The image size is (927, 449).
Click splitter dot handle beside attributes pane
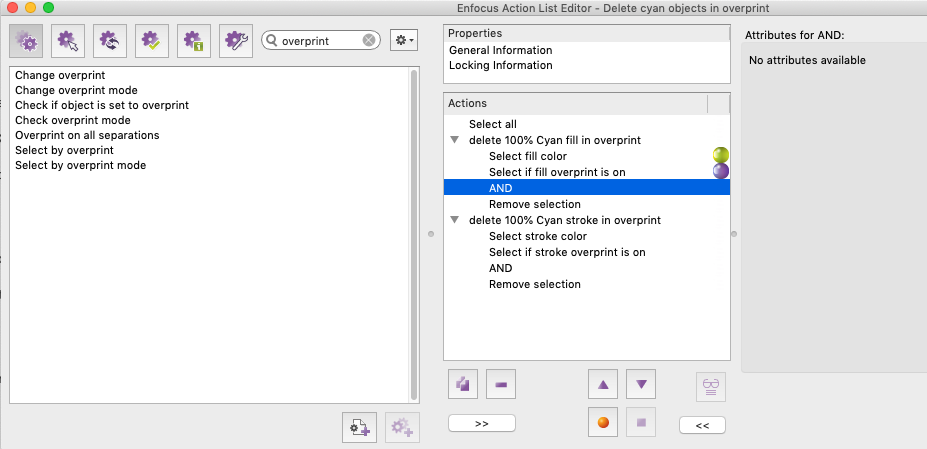734,234
